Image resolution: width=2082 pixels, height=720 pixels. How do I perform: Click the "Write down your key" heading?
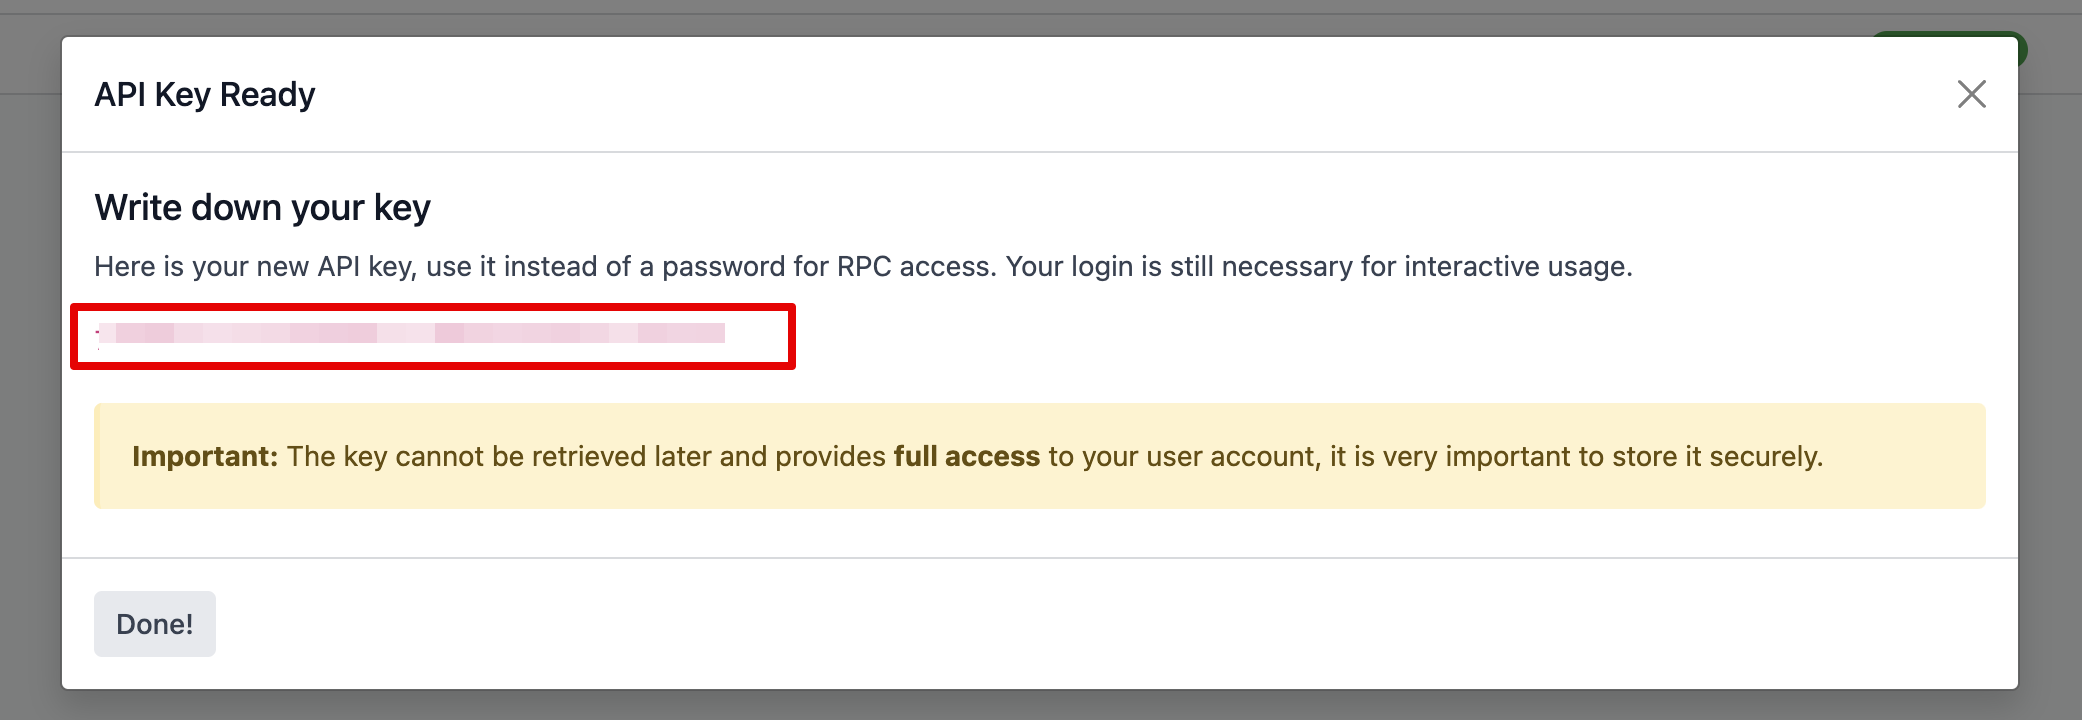262,208
